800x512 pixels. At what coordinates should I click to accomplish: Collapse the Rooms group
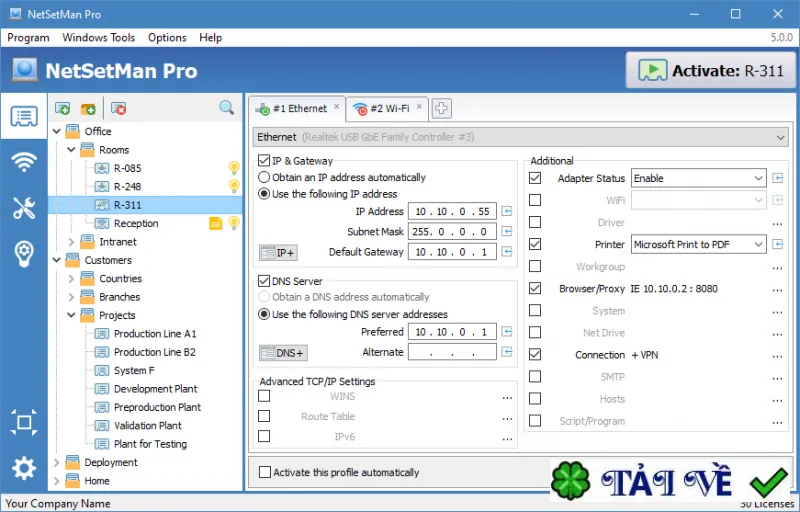pos(71,149)
